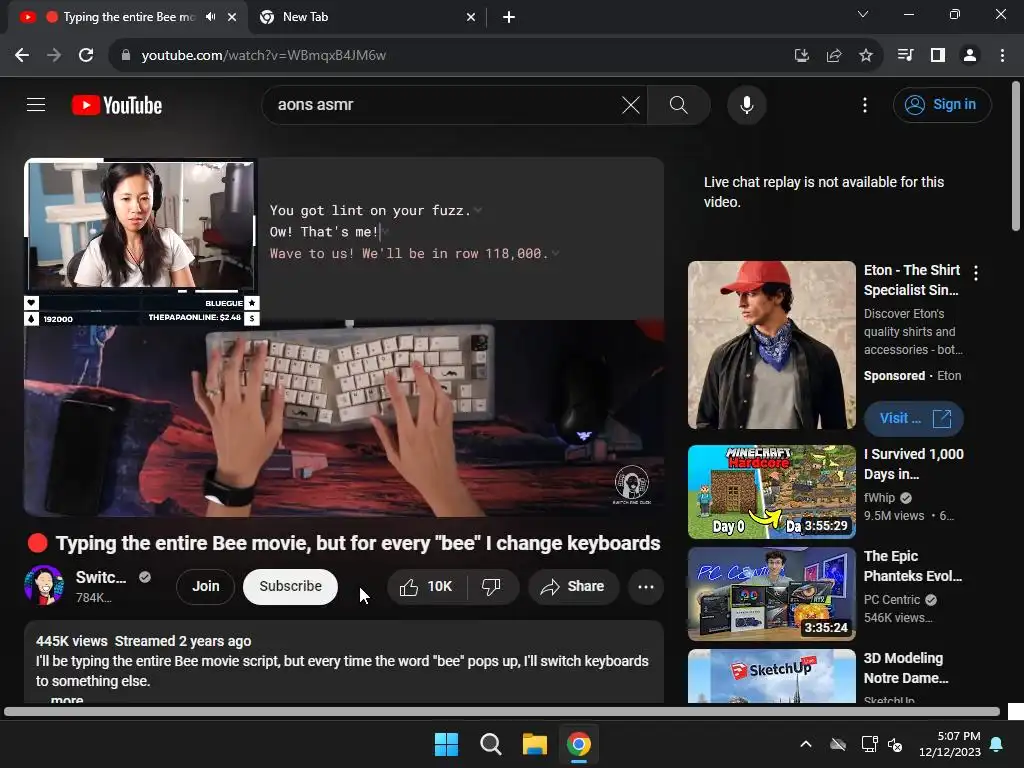Go to YouTube home via logo
The image size is (1024, 768).
click(117, 105)
